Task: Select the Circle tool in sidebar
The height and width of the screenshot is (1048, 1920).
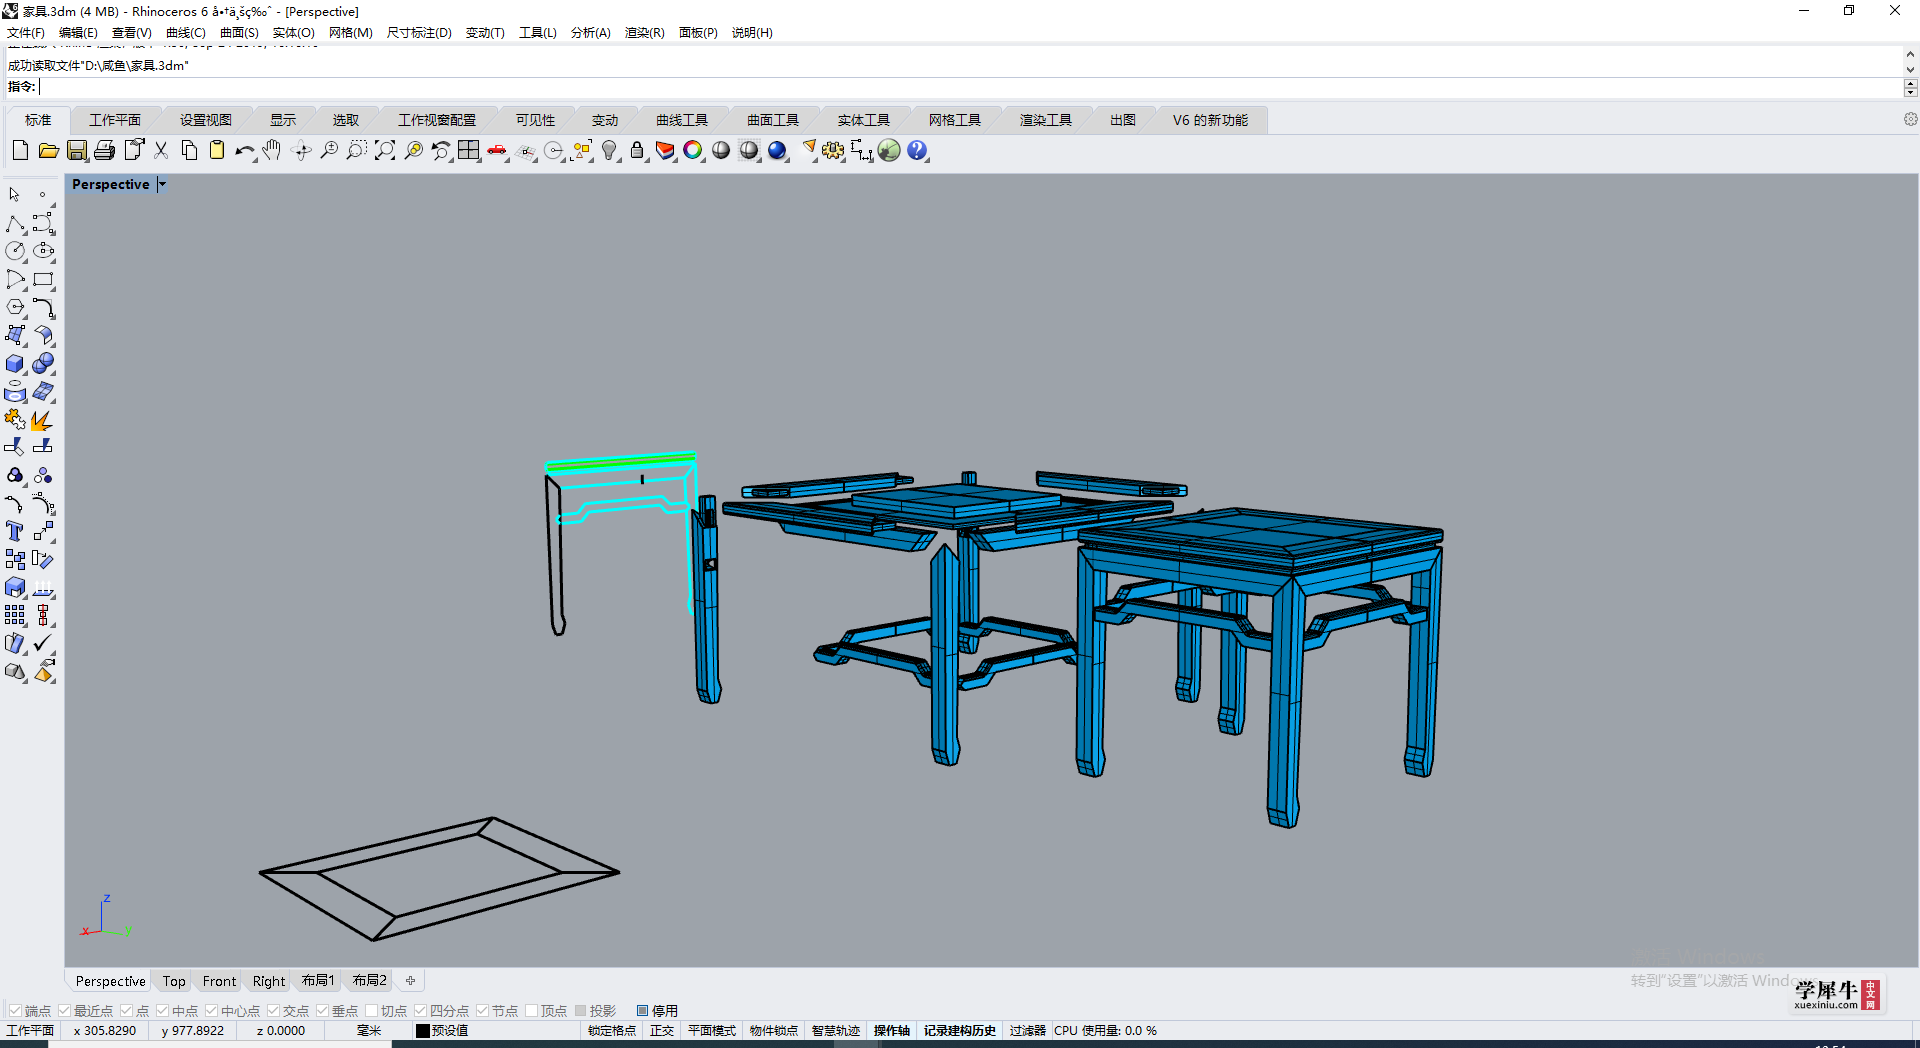Action: [15, 251]
